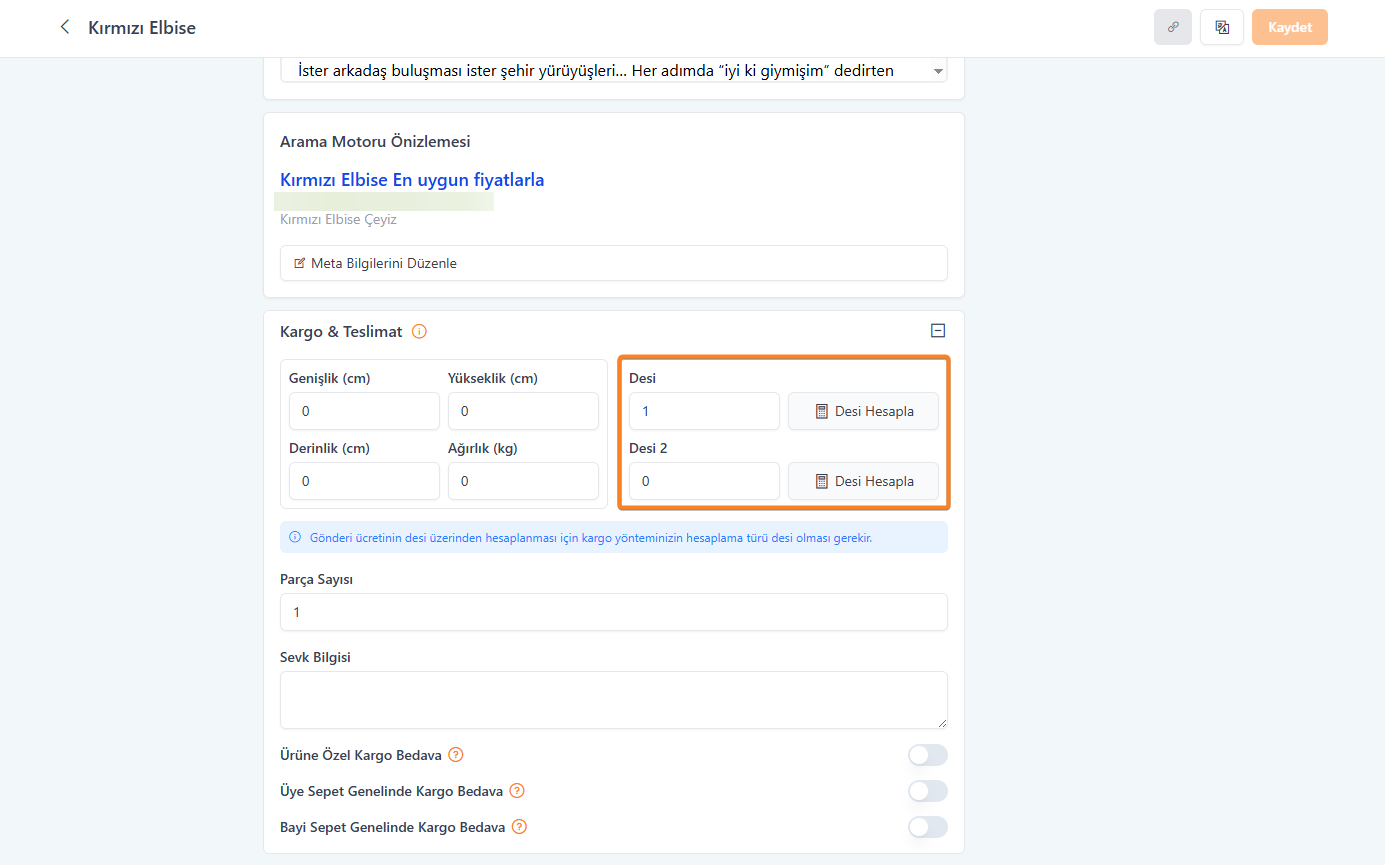
Task: Click help icon beside Bayi Sepet Genelinde Kargo Bedava
Action: pos(519,827)
